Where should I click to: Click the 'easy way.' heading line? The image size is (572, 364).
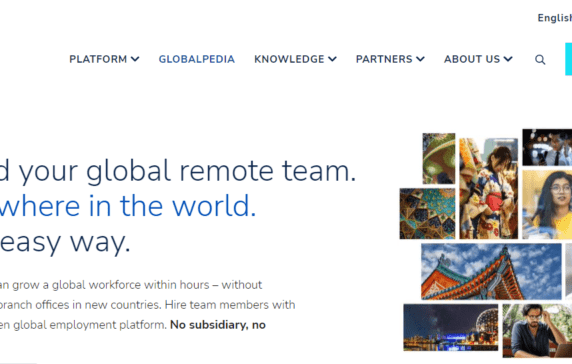tap(65, 243)
